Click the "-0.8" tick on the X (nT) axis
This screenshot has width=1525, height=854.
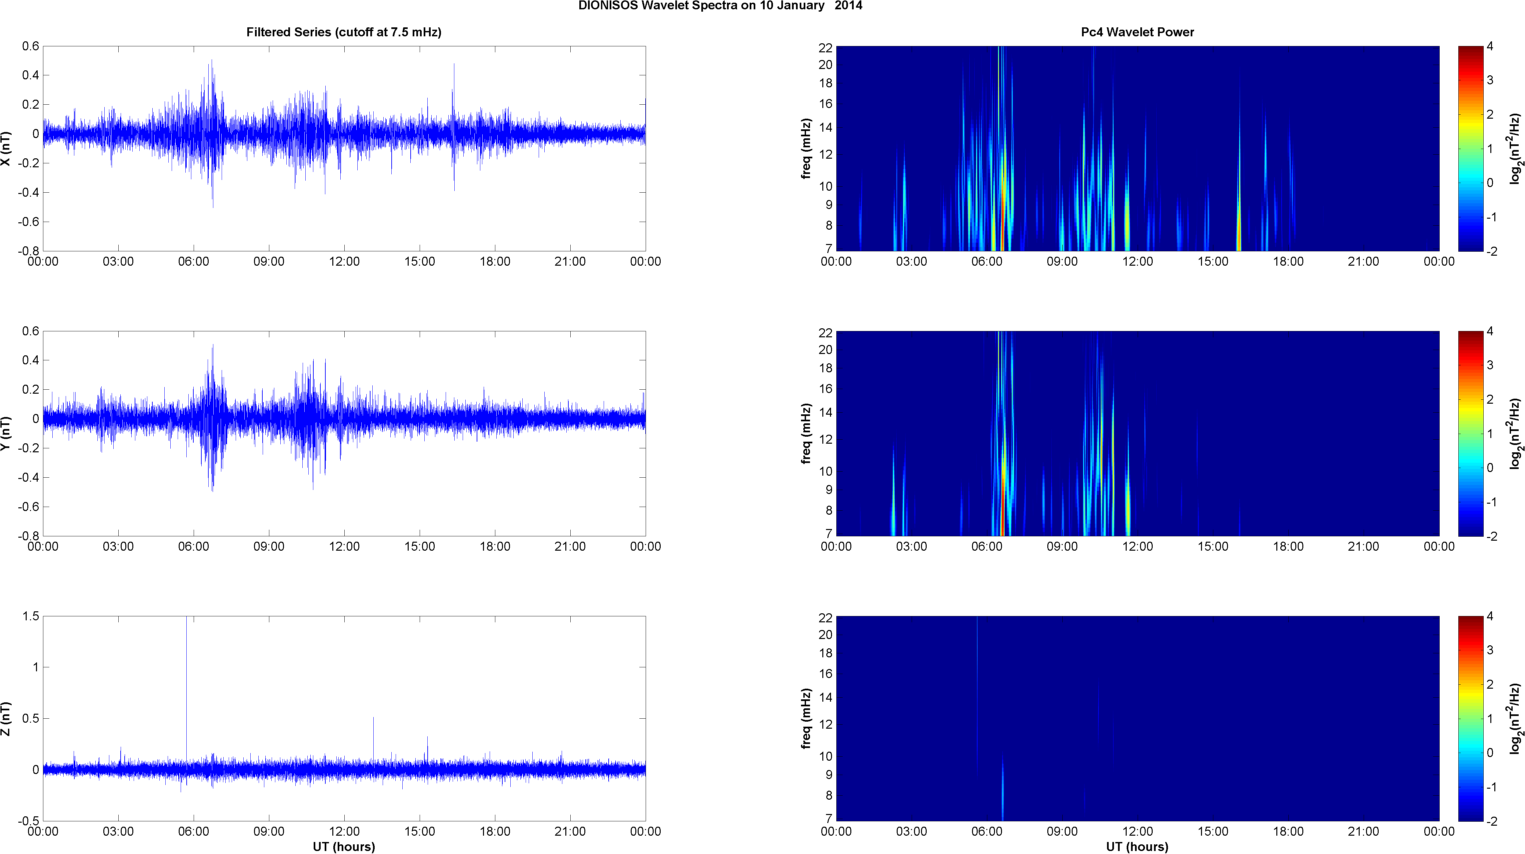click(28, 251)
